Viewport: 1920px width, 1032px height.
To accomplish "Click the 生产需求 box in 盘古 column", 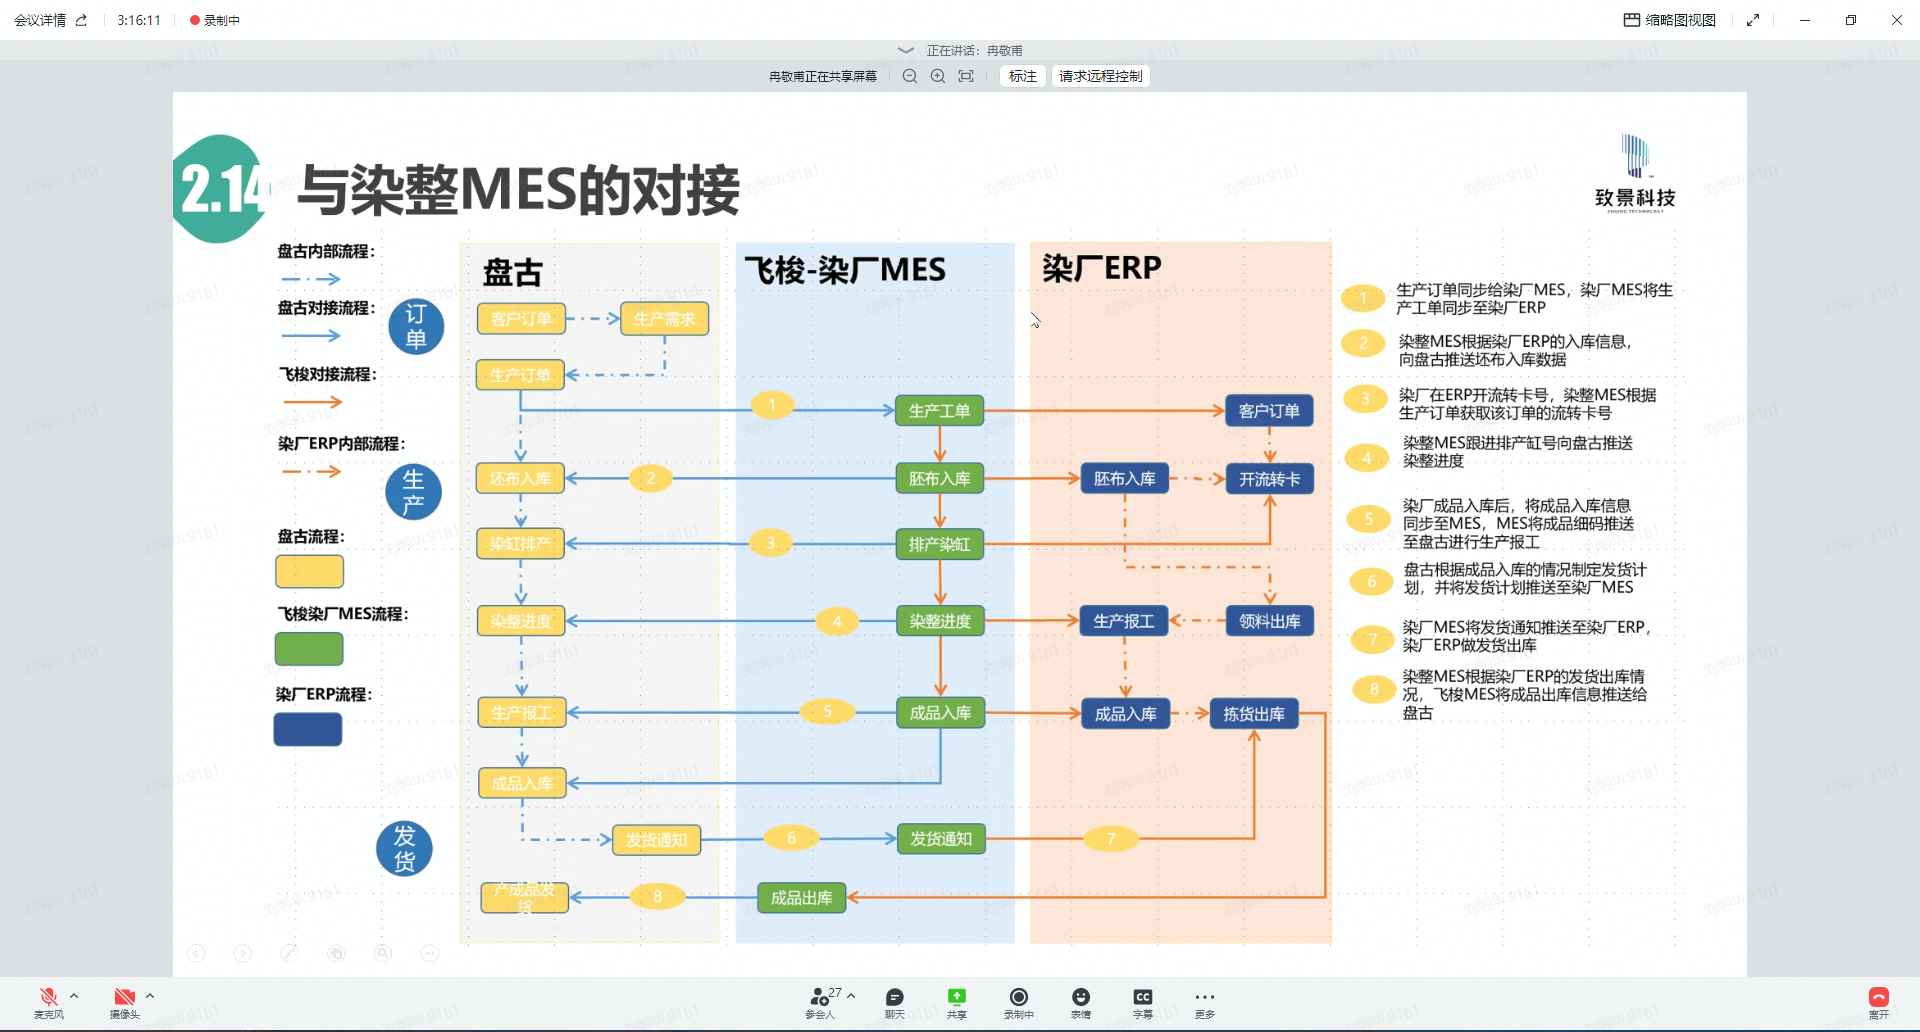I will [664, 319].
